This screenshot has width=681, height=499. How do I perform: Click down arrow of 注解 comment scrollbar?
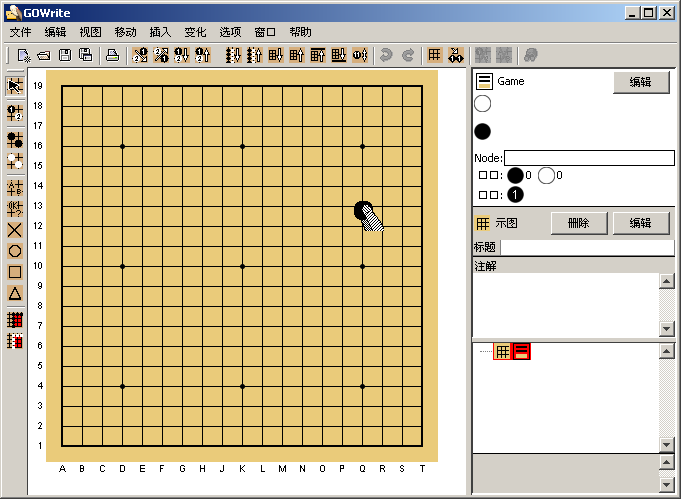coord(667,330)
